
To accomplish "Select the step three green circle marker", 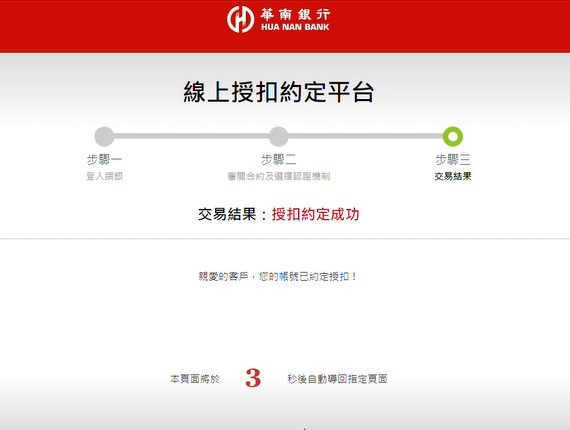I will pos(453,136).
